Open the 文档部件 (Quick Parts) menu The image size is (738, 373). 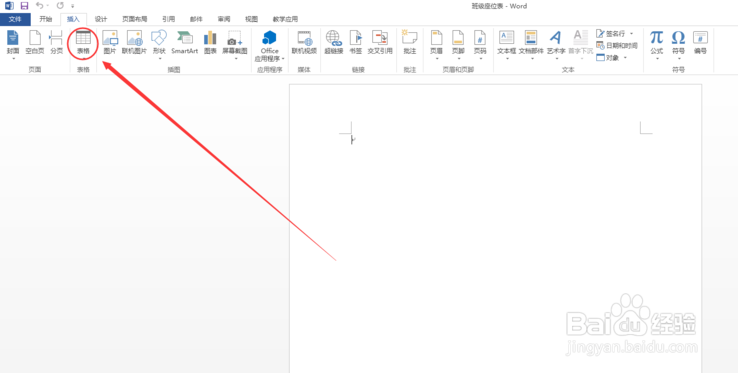point(531,45)
